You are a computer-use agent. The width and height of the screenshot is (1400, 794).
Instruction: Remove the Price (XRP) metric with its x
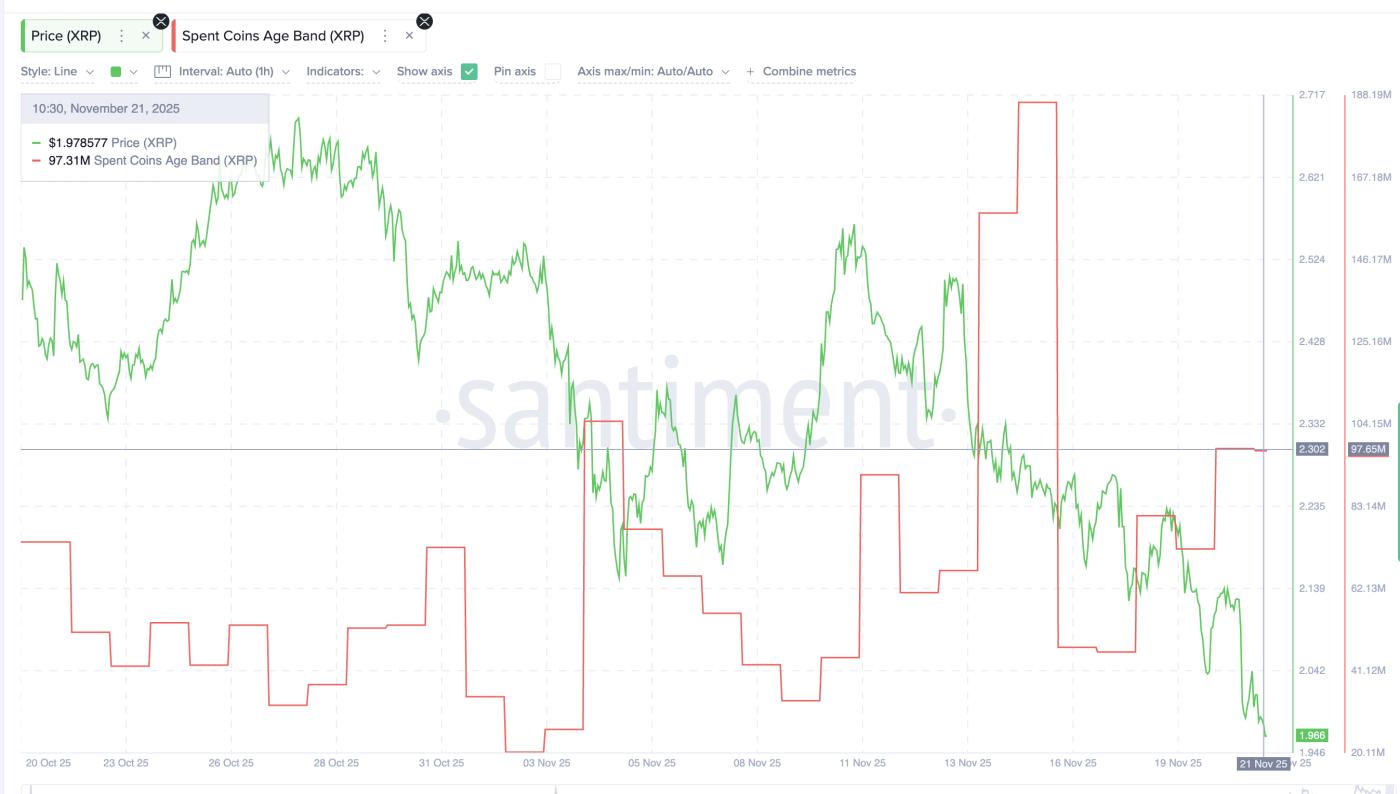tap(145, 36)
